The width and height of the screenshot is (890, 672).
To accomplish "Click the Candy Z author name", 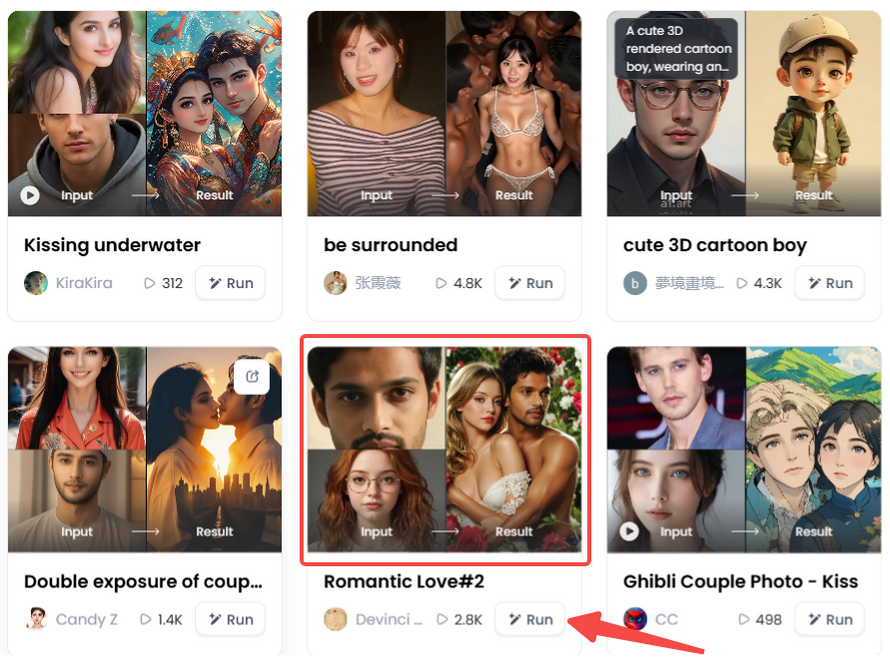I will tap(86, 619).
